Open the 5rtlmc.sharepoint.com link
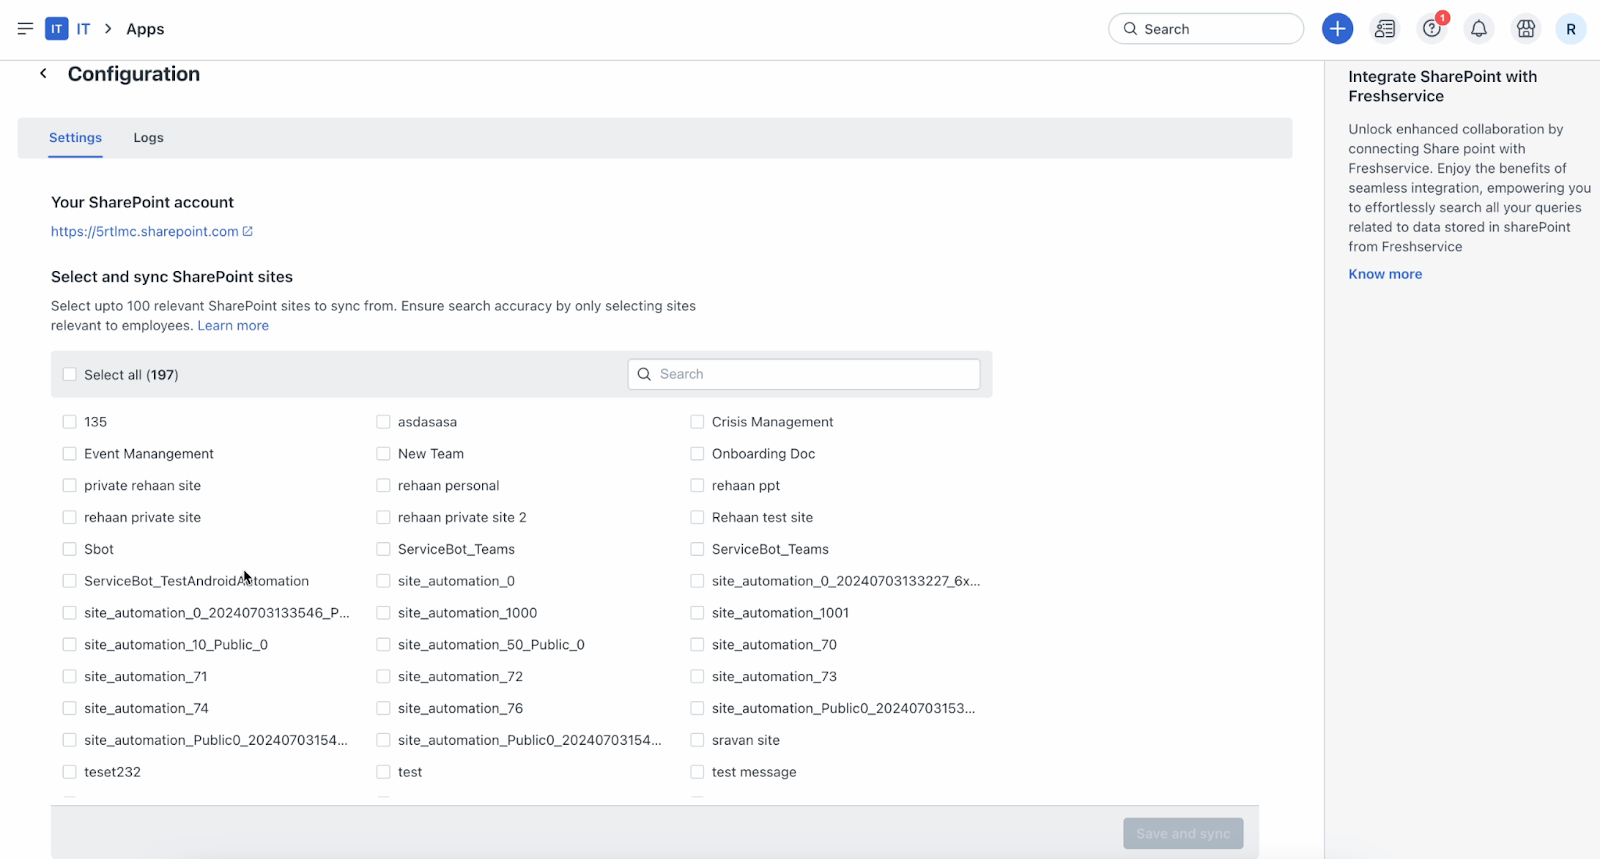 pyautogui.click(x=145, y=231)
